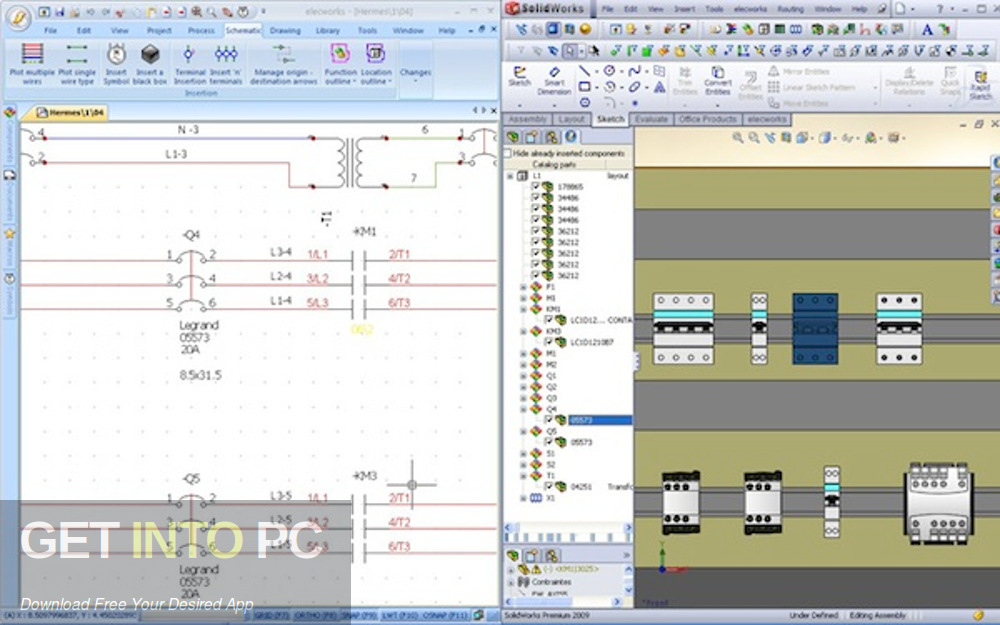Toggle checkbox for LC1D12... CONTA part

548,320
